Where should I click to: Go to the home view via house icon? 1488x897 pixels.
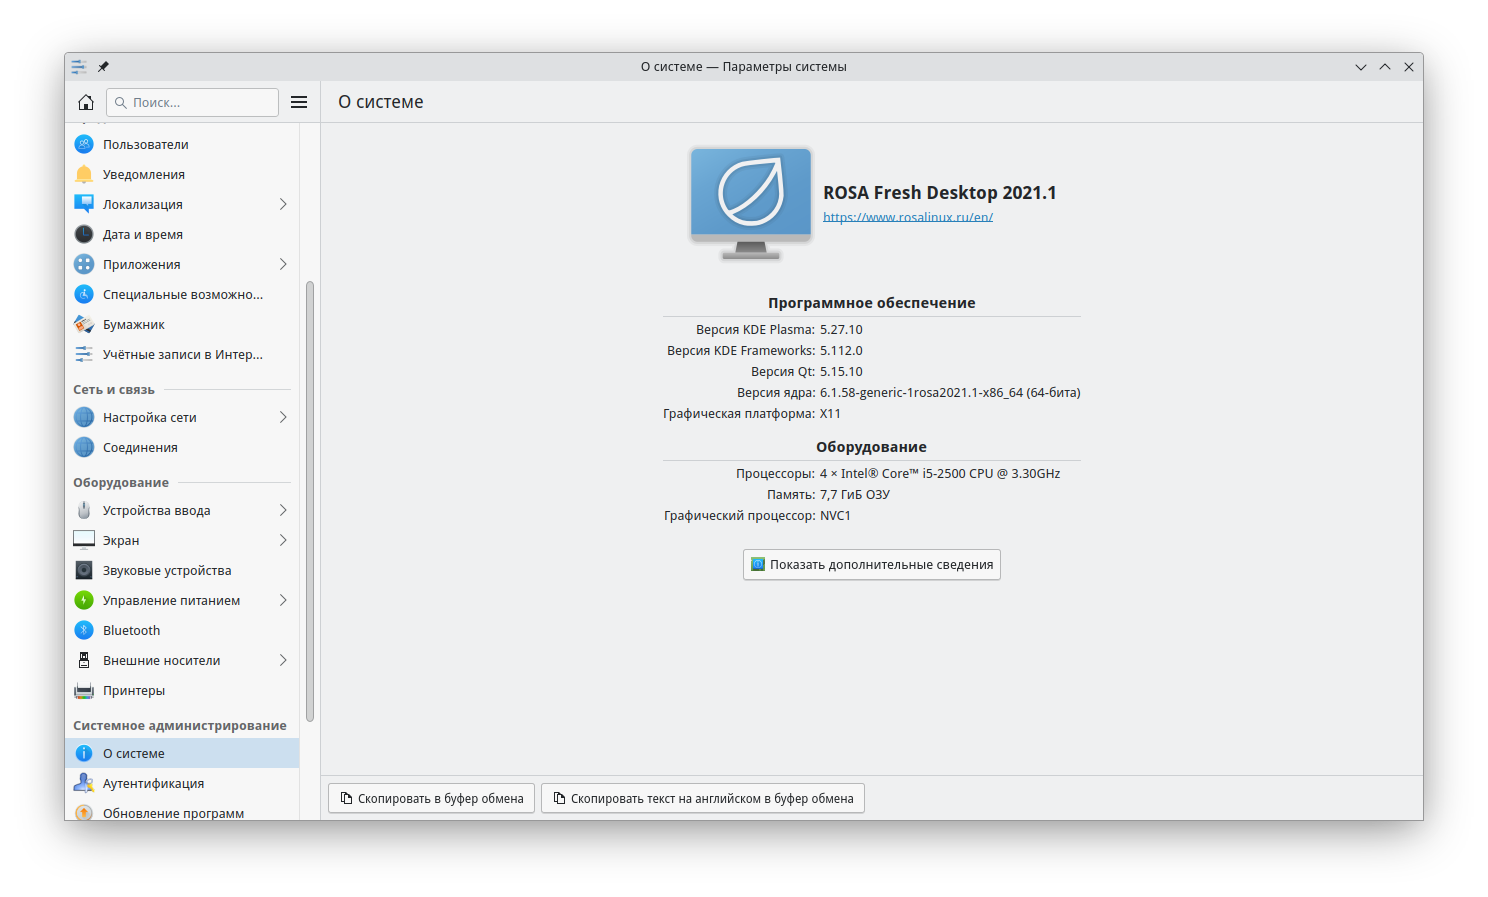[86, 102]
